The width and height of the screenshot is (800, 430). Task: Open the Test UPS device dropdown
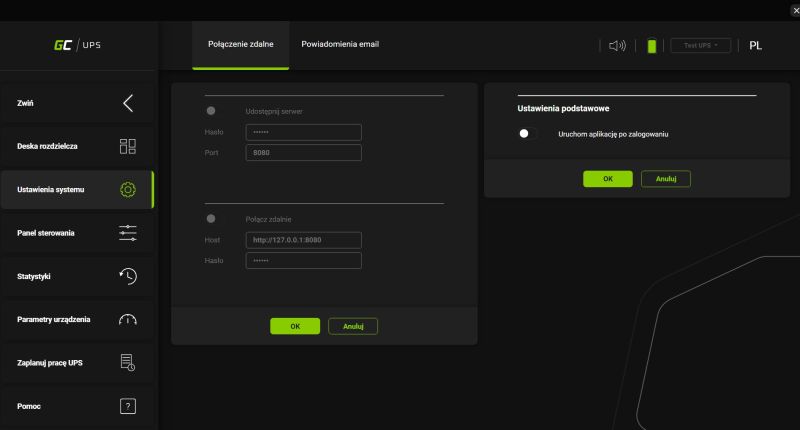[x=701, y=45]
